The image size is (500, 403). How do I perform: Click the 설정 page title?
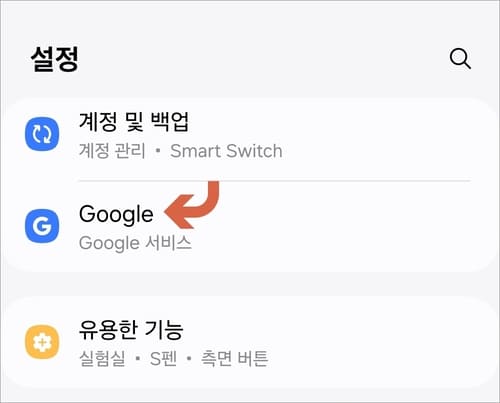point(55,59)
